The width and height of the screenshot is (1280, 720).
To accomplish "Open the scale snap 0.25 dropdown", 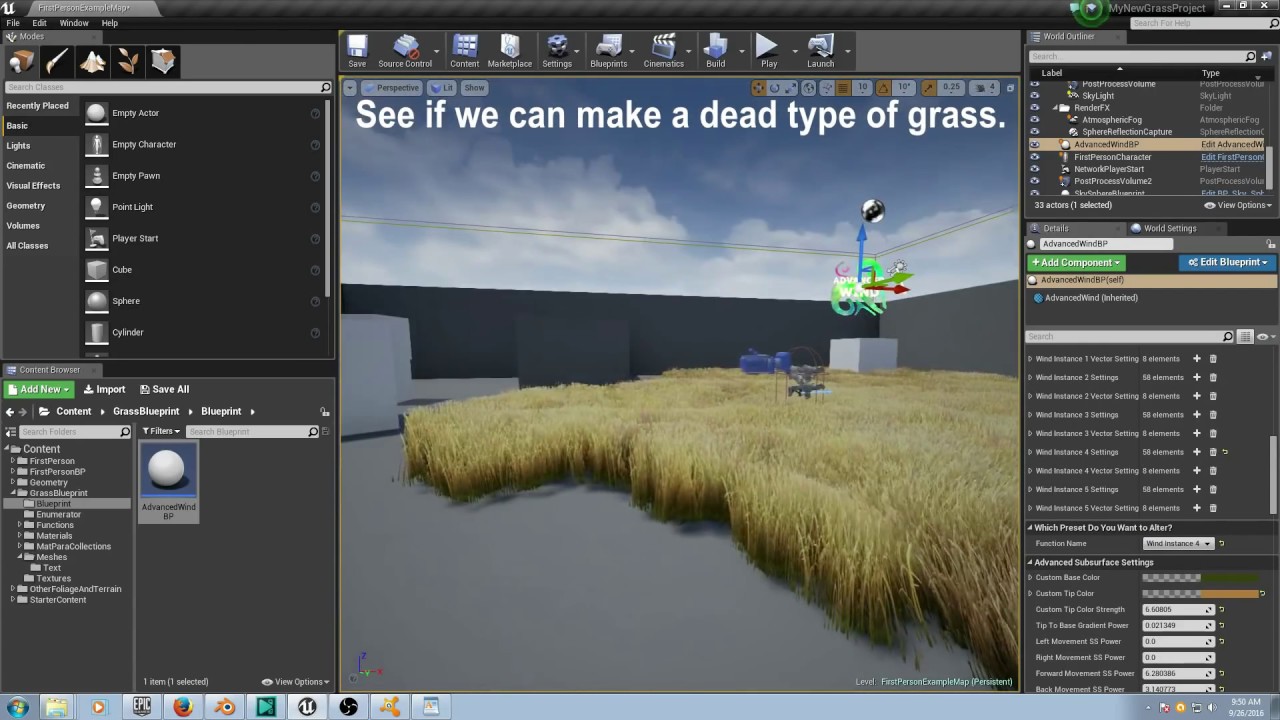I will tap(951, 88).
